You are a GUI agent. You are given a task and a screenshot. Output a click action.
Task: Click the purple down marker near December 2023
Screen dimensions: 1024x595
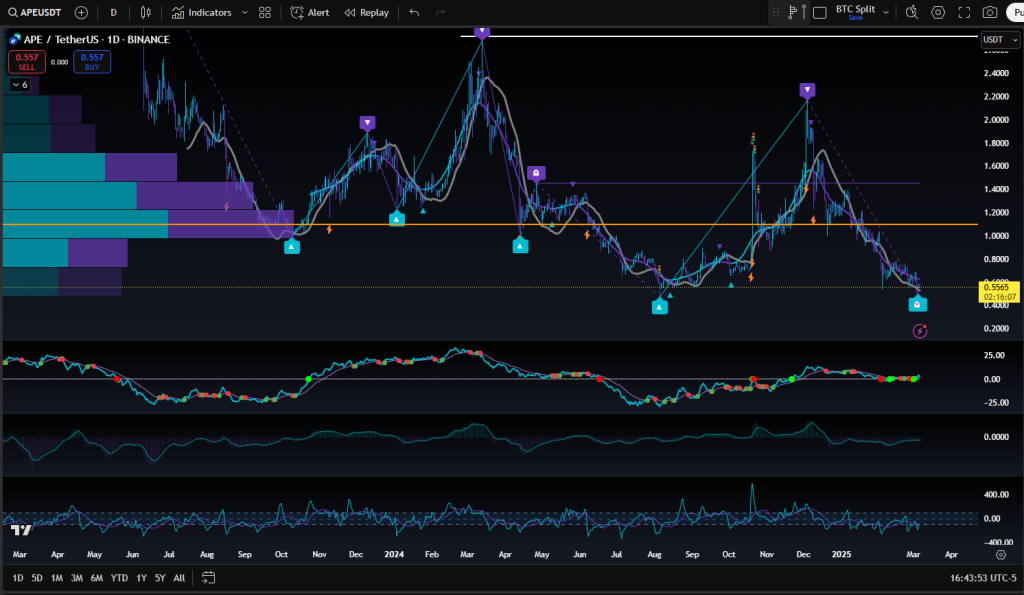(368, 123)
